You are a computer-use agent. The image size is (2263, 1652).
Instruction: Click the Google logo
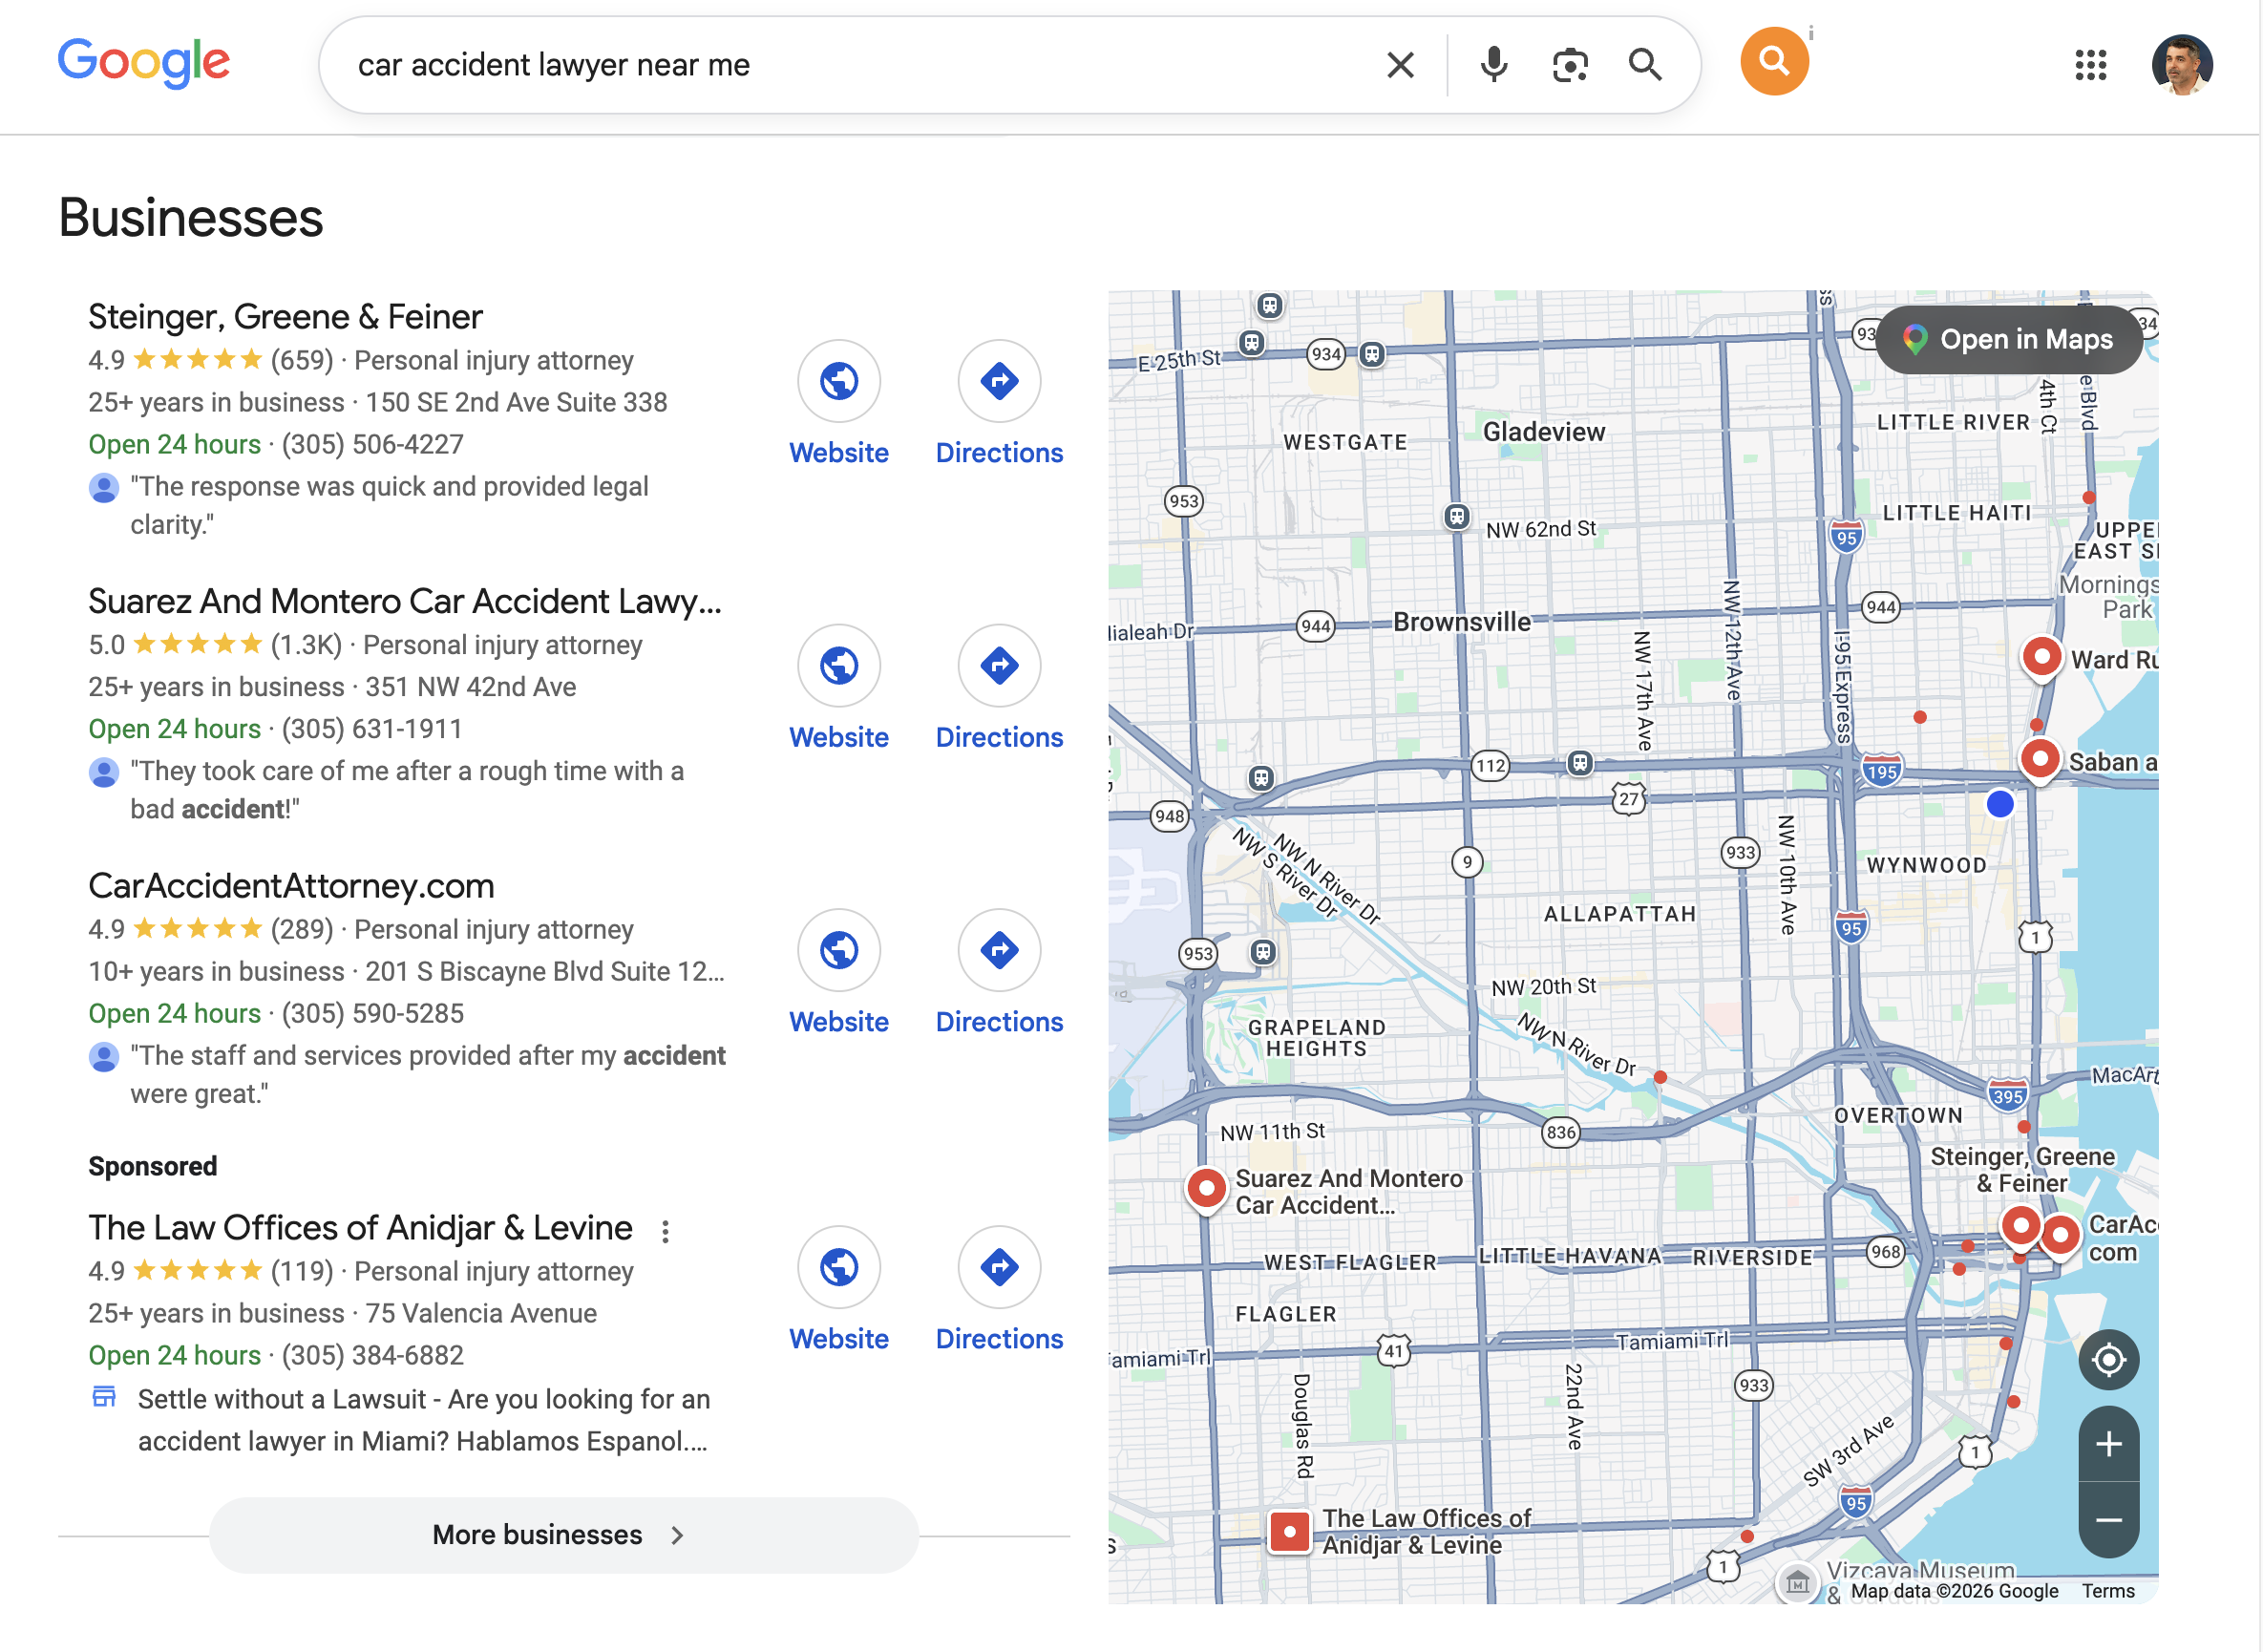tap(144, 62)
